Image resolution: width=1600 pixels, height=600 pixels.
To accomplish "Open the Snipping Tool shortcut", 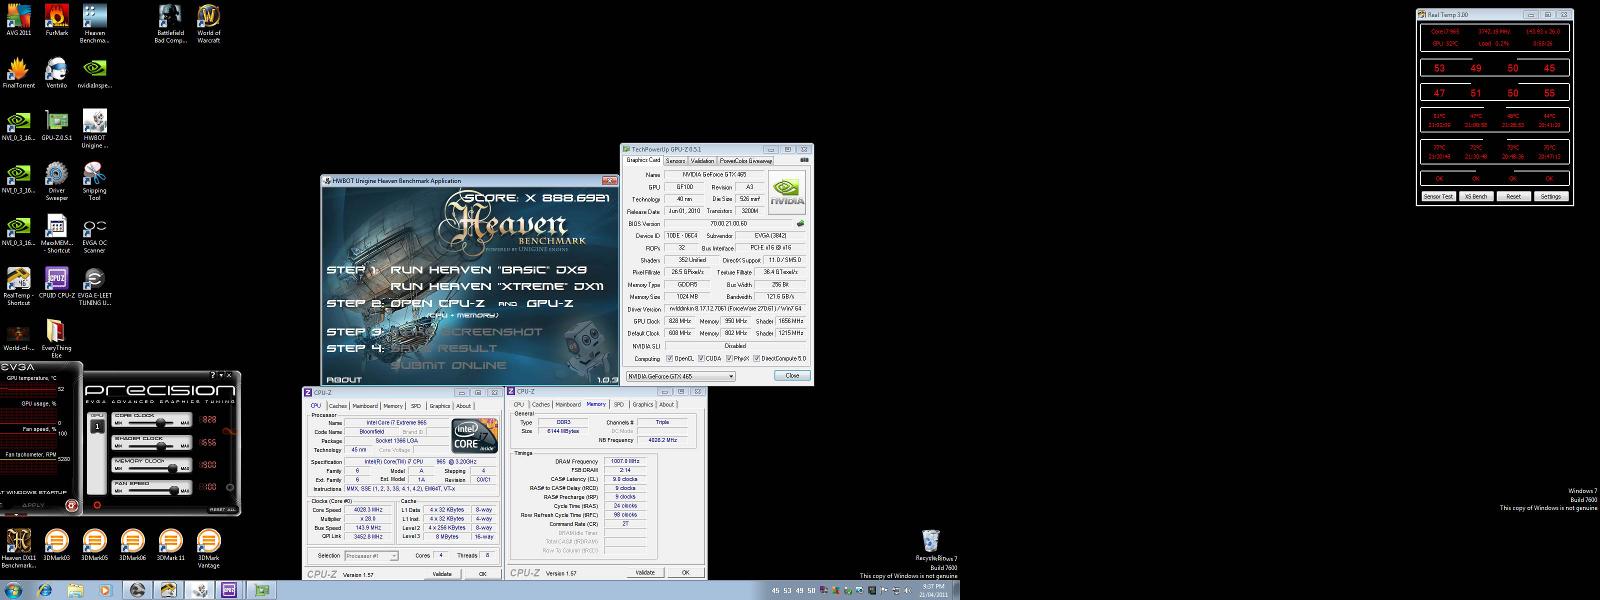I will coord(95,180).
